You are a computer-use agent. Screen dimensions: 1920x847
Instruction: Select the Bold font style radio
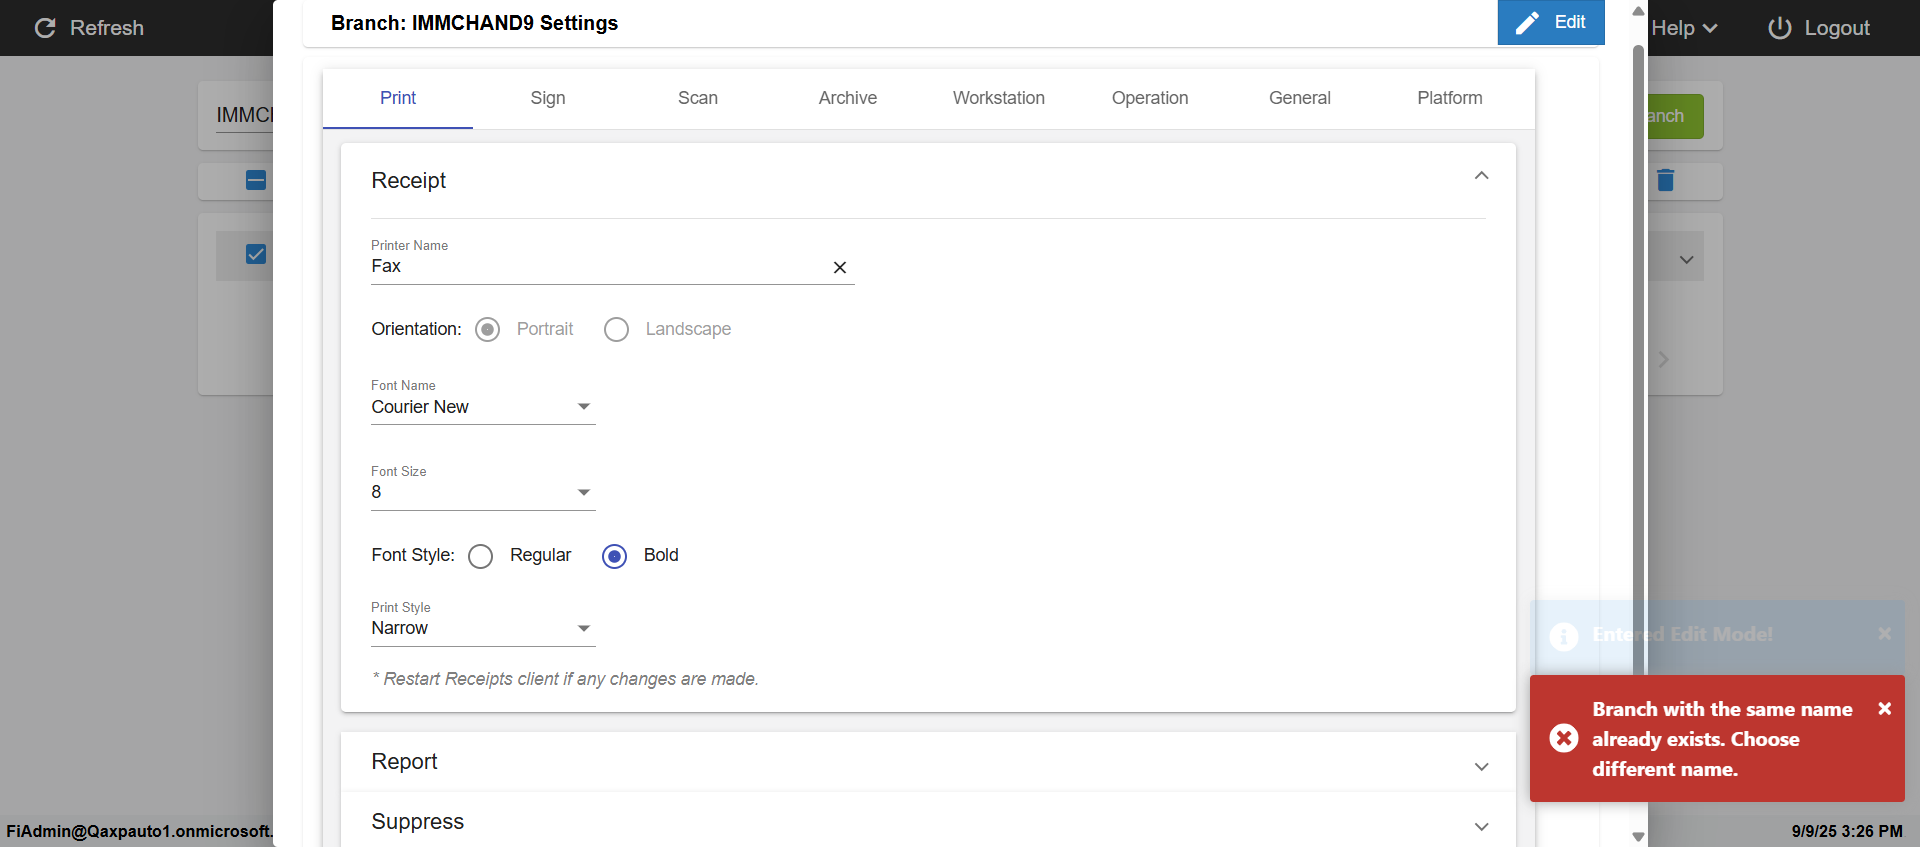tap(615, 556)
